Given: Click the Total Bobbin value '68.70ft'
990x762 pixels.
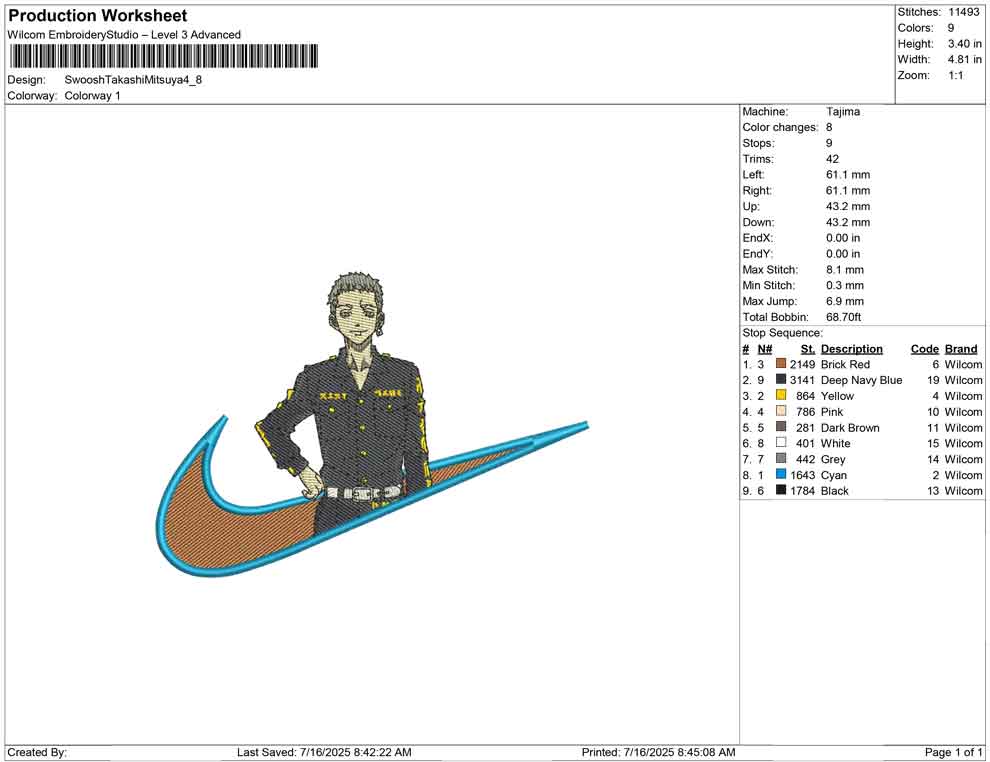Looking at the screenshot, I should coord(844,317).
